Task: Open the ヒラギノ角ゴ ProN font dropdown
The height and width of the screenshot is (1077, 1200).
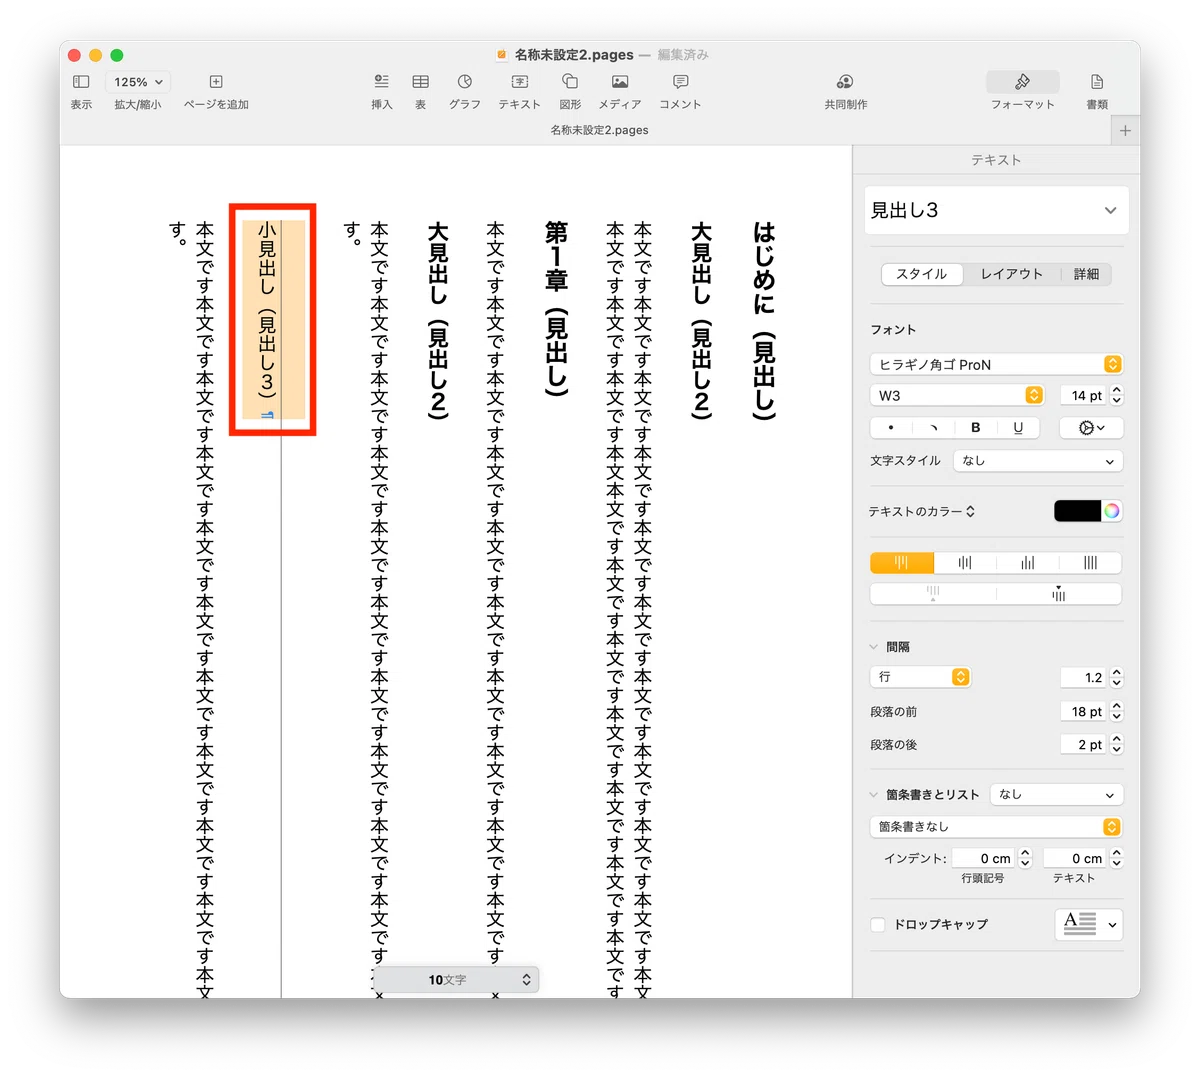Action: pos(996,364)
